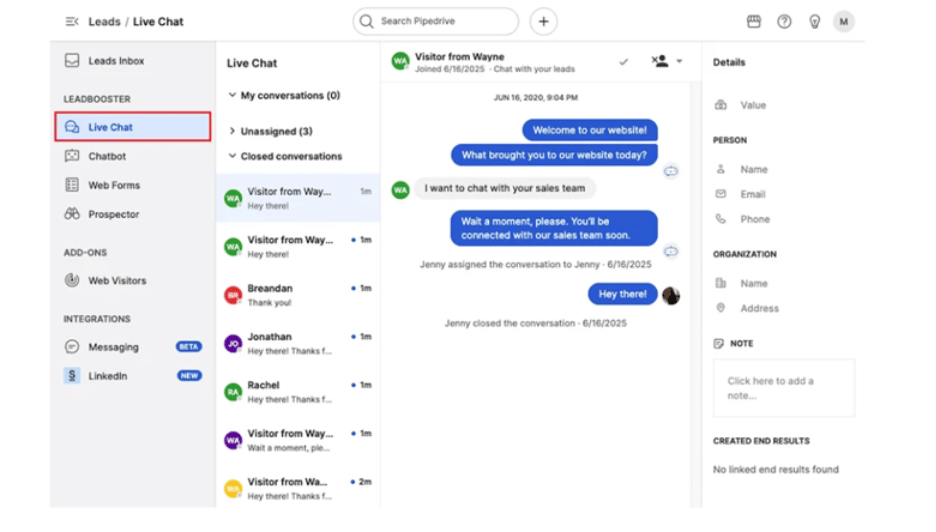
Task: Select Live Chat in the sidebar
Action: coord(133,127)
